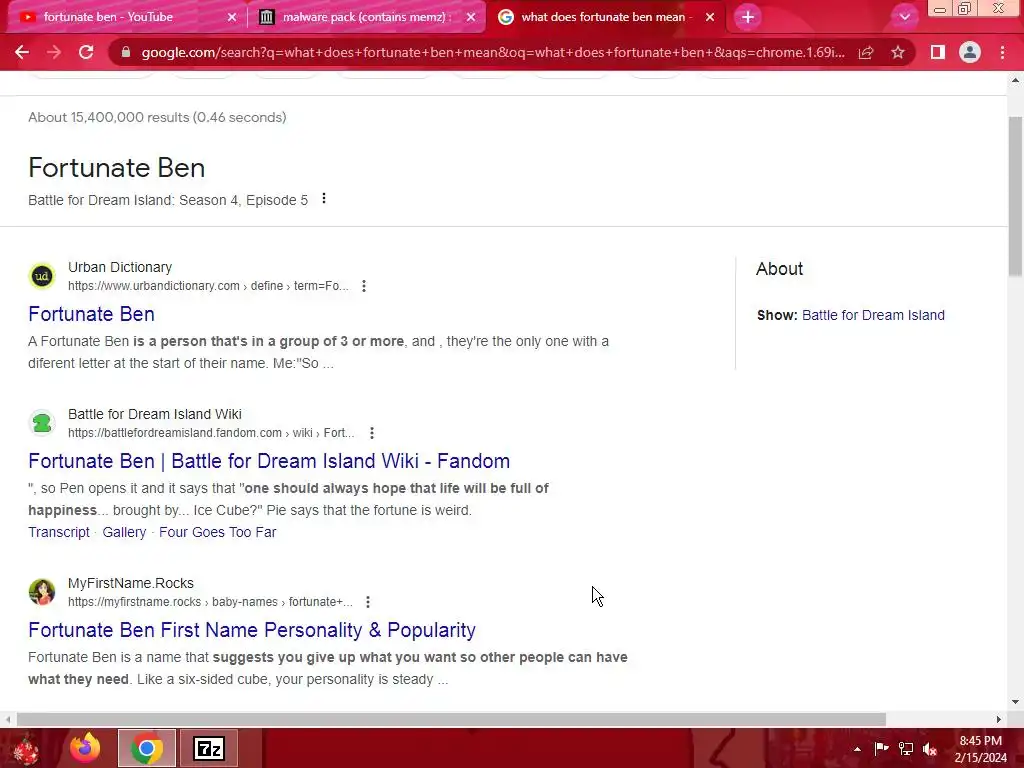Open the Start menu button
This screenshot has height=768, width=1024.
pyautogui.click(x=26, y=749)
